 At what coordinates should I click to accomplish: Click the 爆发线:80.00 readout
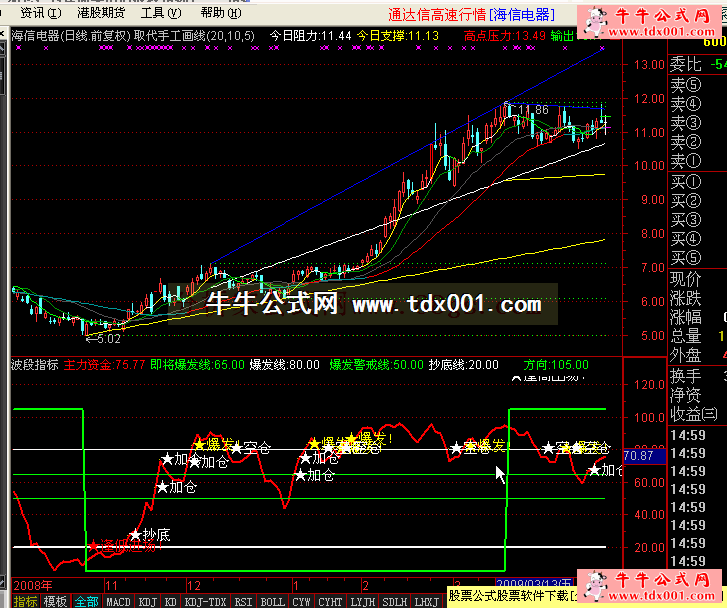(284, 365)
